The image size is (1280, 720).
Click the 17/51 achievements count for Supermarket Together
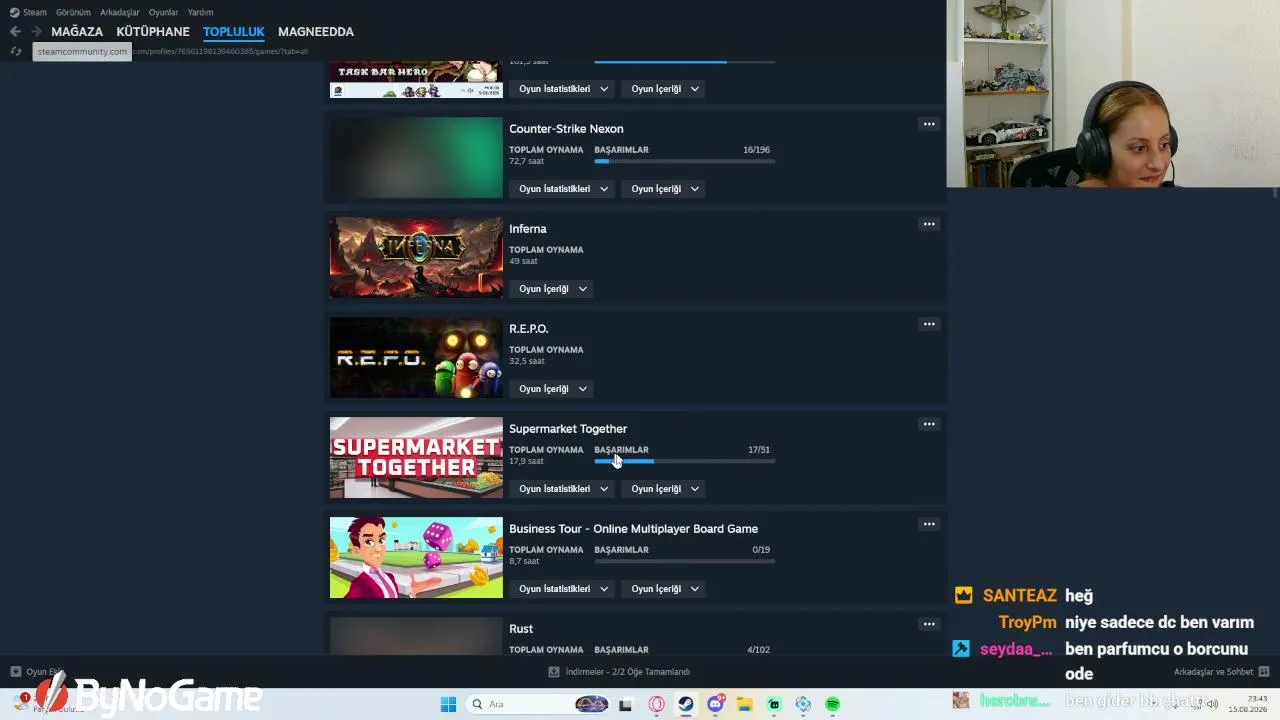click(x=759, y=450)
